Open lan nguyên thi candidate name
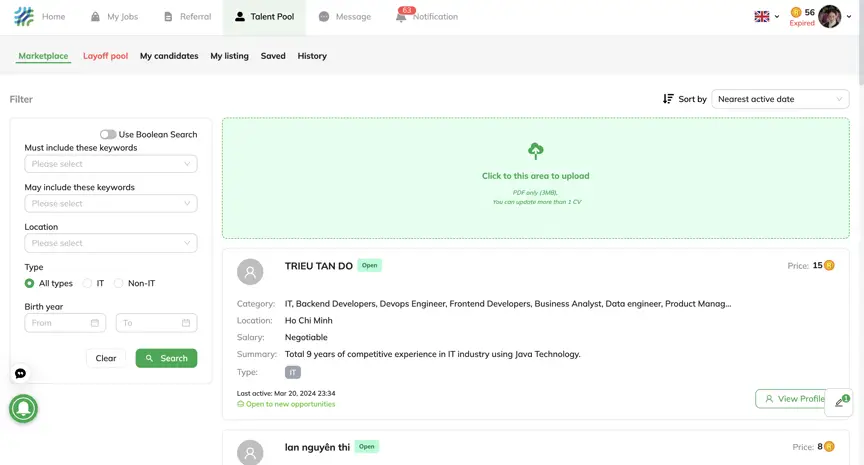The height and width of the screenshot is (465, 864). click(317, 447)
